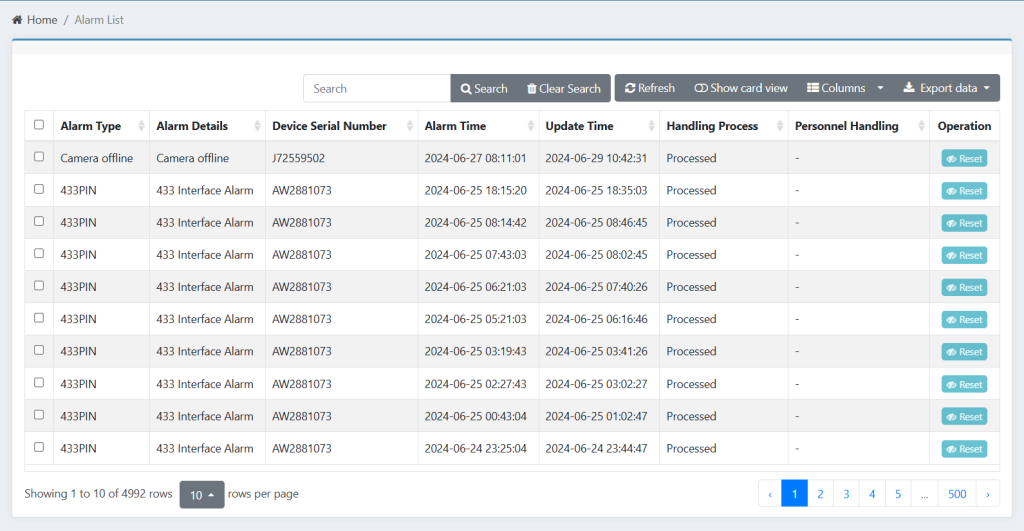Click the next page arrow
The image size is (1024, 531).
[988, 494]
